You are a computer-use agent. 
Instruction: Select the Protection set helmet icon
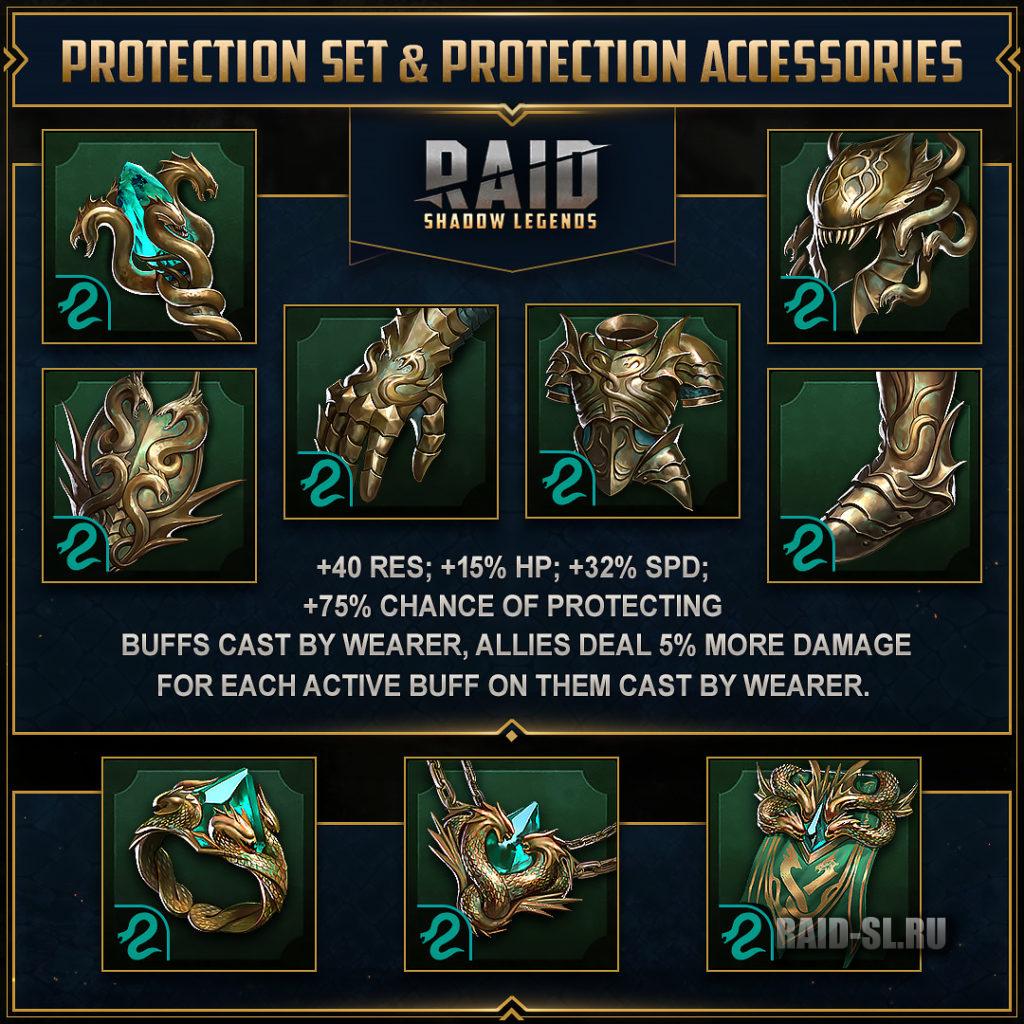click(x=874, y=236)
